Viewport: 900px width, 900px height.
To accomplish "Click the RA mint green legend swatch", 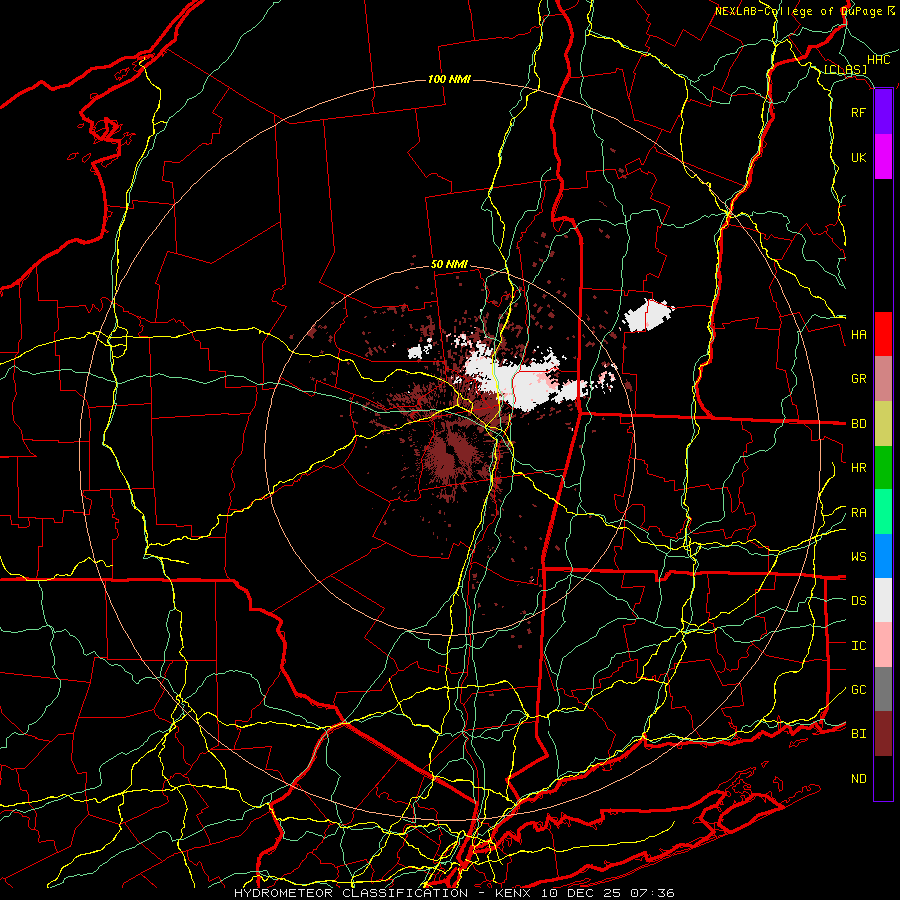I will (x=883, y=512).
